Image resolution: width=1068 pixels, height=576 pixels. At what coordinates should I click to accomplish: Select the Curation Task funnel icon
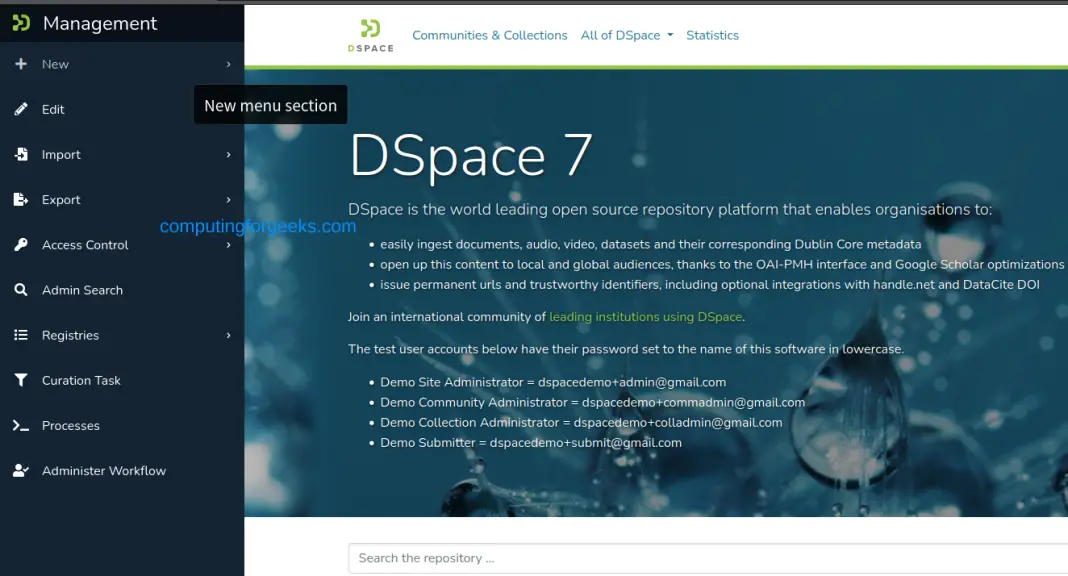point(22,380)
